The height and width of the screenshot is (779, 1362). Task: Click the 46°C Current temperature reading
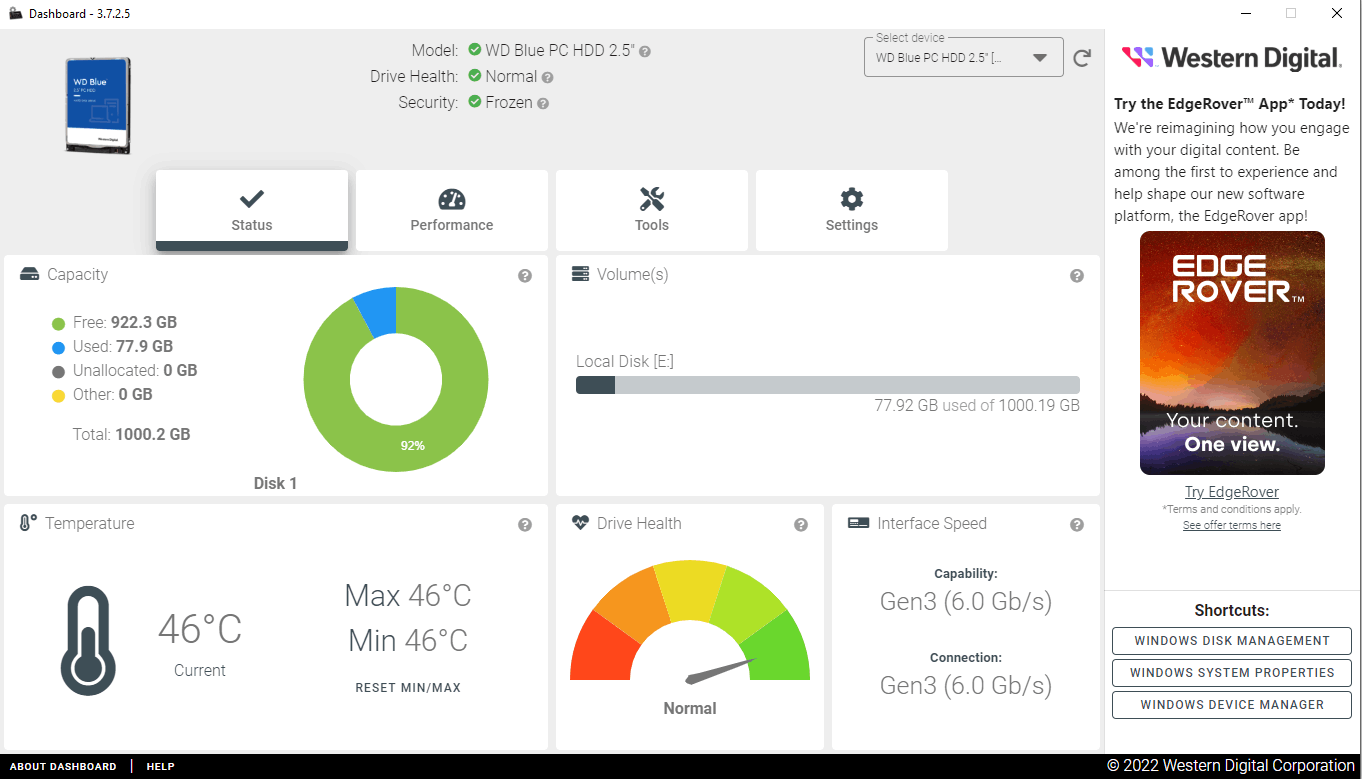(200, 630)
